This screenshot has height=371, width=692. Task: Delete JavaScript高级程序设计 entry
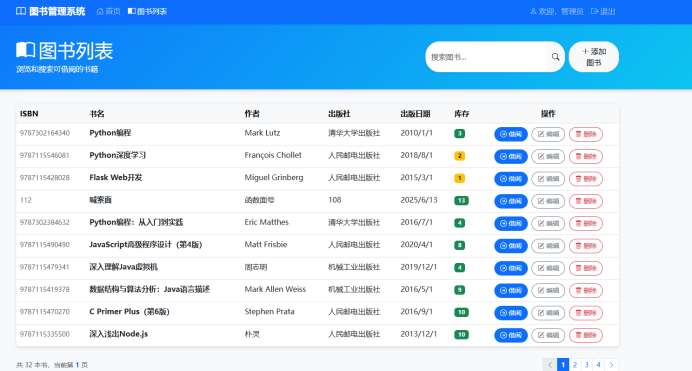586,246
